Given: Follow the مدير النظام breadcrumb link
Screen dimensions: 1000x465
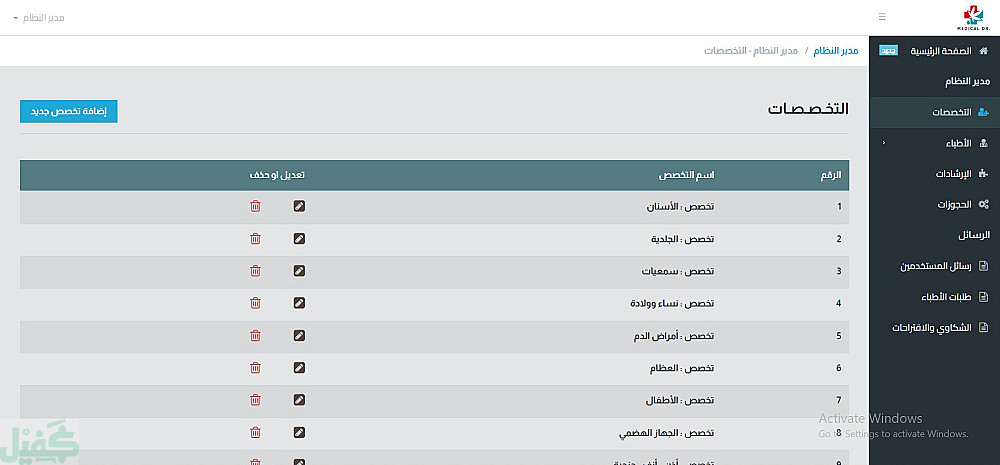Looking at the screenshot, I should tap(835, 50).
